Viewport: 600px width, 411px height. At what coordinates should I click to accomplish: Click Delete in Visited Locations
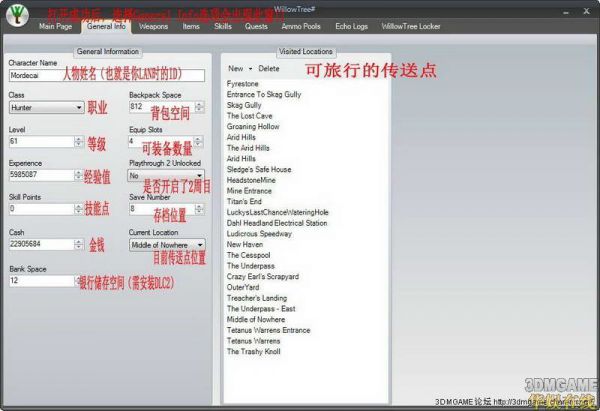point(269,69)
